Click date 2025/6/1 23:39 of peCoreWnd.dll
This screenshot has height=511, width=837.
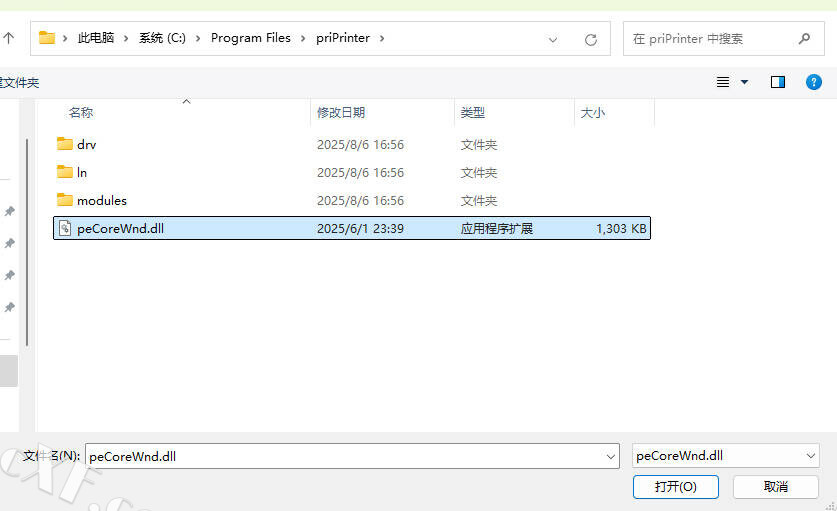tap(360, 229)
